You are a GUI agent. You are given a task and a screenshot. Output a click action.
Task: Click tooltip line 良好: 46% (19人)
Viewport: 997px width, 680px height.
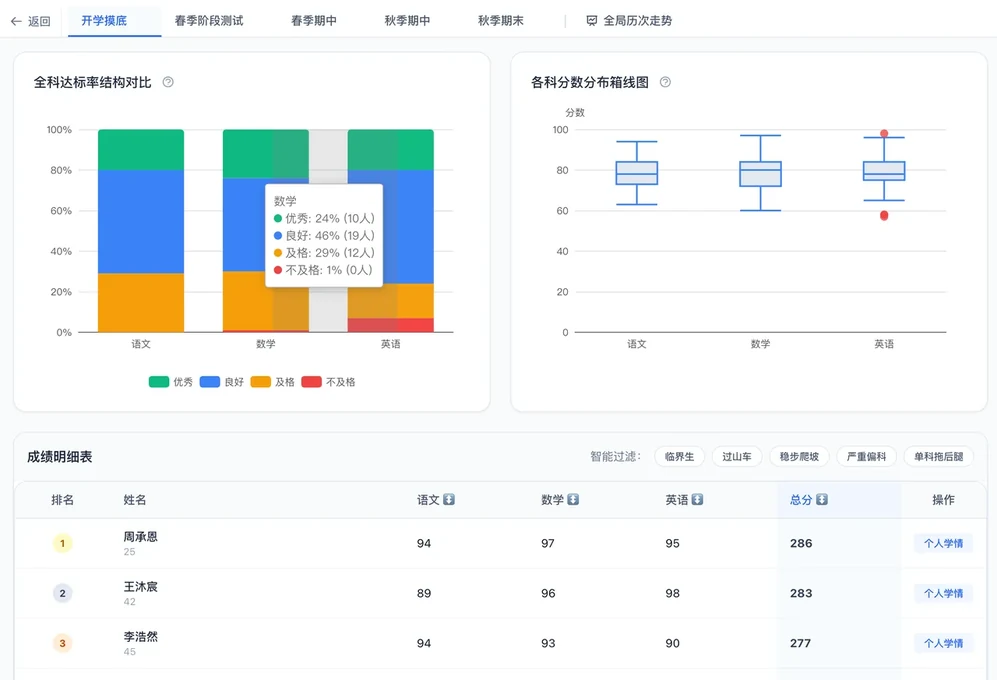coord(324,235)
